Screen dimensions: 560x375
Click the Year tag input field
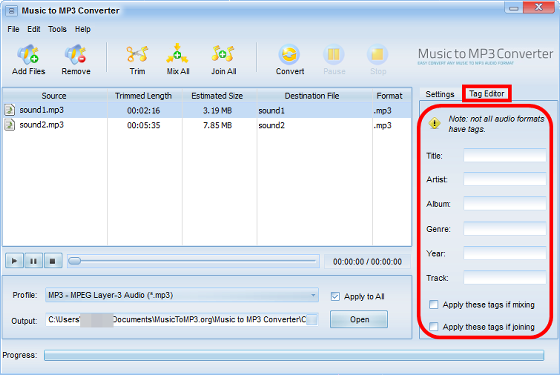pyautogui.click(x=505, y=253)
